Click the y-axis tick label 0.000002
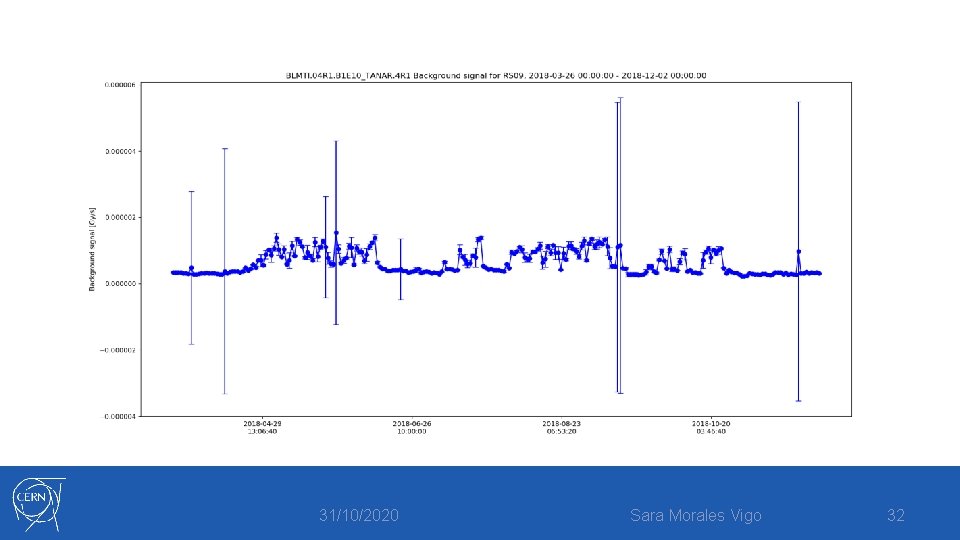This screenshot has height=540, width=960. point(120,217)
